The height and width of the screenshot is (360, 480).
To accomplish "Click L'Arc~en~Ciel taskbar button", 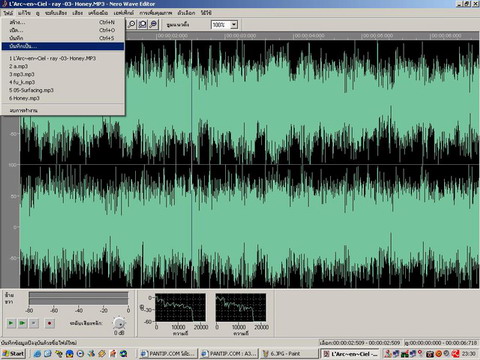I will [349, 354].
